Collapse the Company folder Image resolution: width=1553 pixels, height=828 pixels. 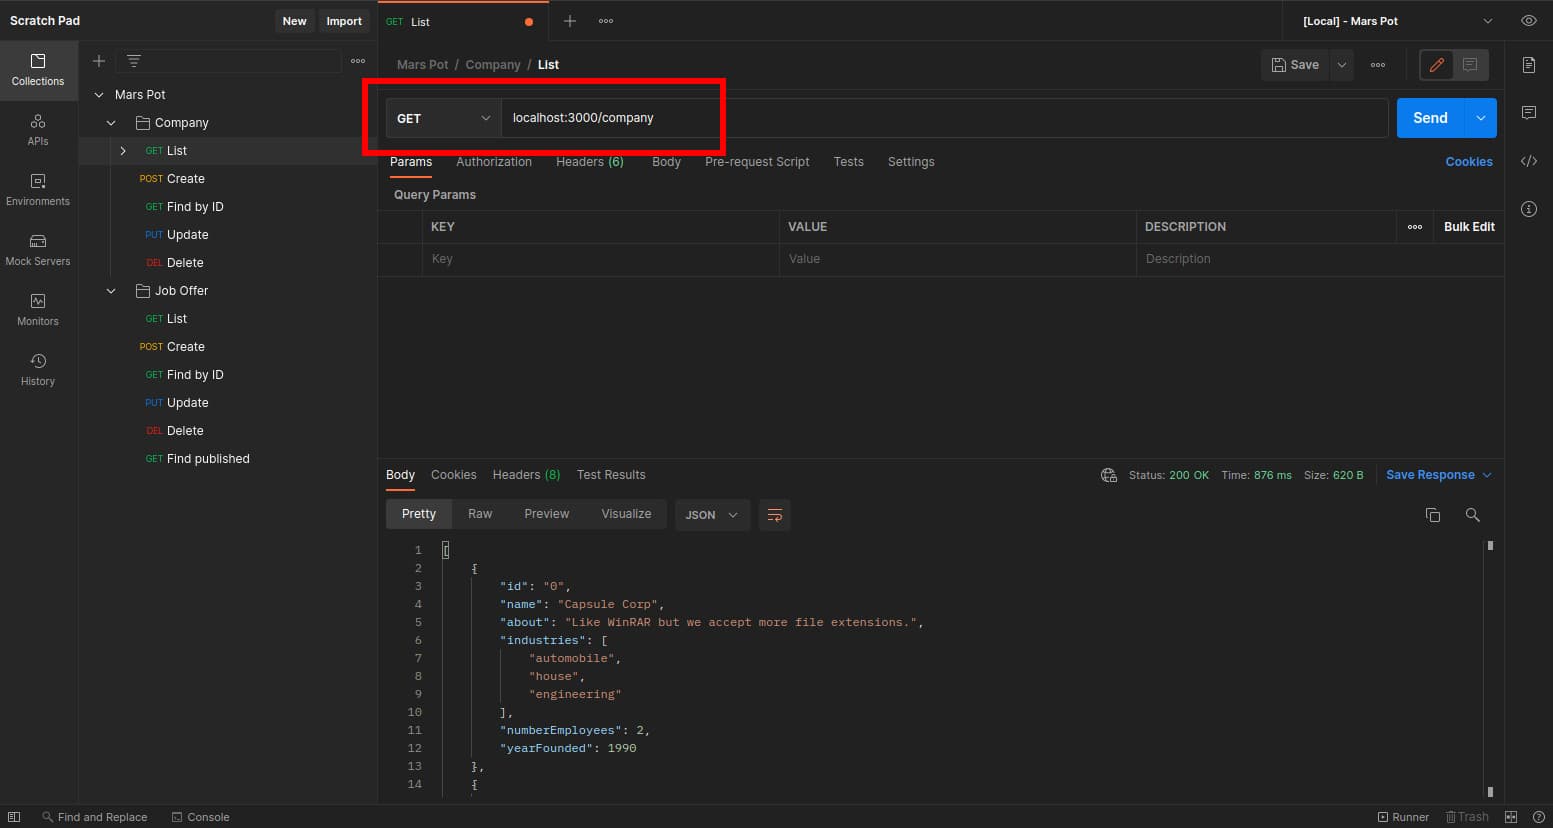coord(110,122)
